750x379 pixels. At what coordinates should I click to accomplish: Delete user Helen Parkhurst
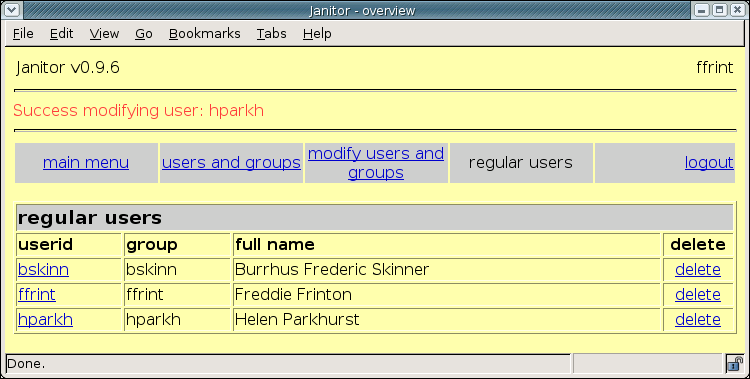pyautogui.click(x=698, y=319)
